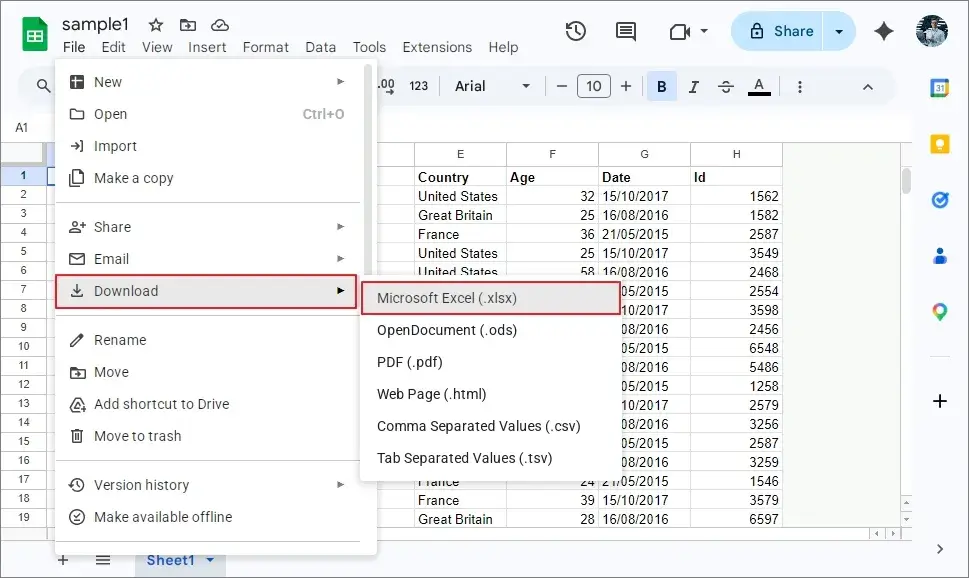Open the View menu

[x=157, y=47]
